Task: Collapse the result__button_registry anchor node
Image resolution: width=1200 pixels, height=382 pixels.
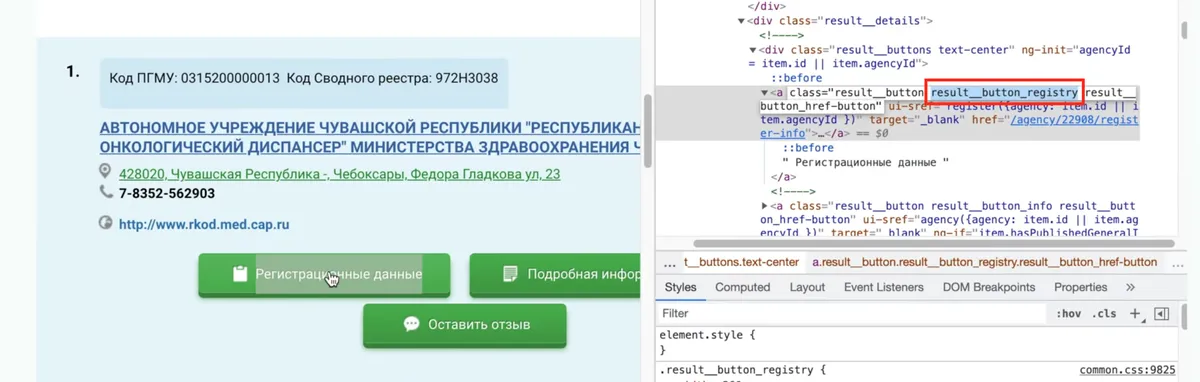Action: [766, 92]
